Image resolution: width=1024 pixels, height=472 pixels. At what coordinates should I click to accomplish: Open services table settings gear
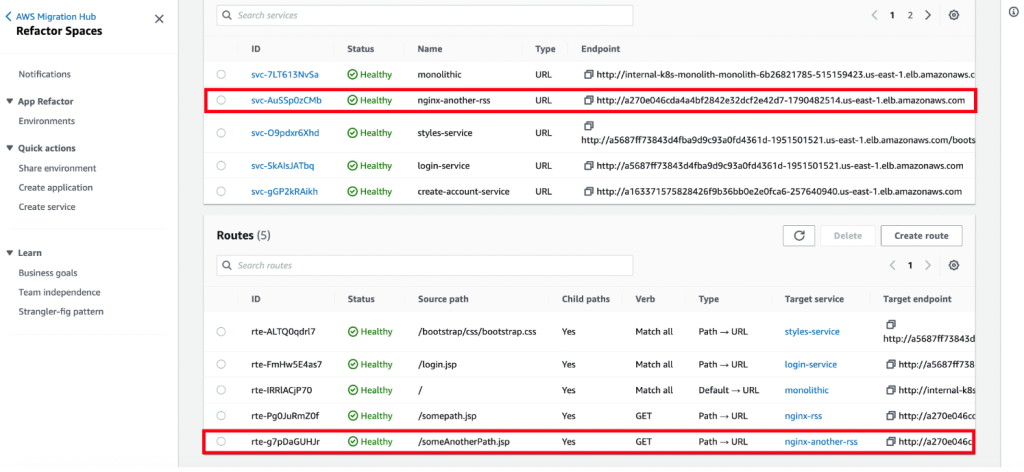(x=953, y=15)
